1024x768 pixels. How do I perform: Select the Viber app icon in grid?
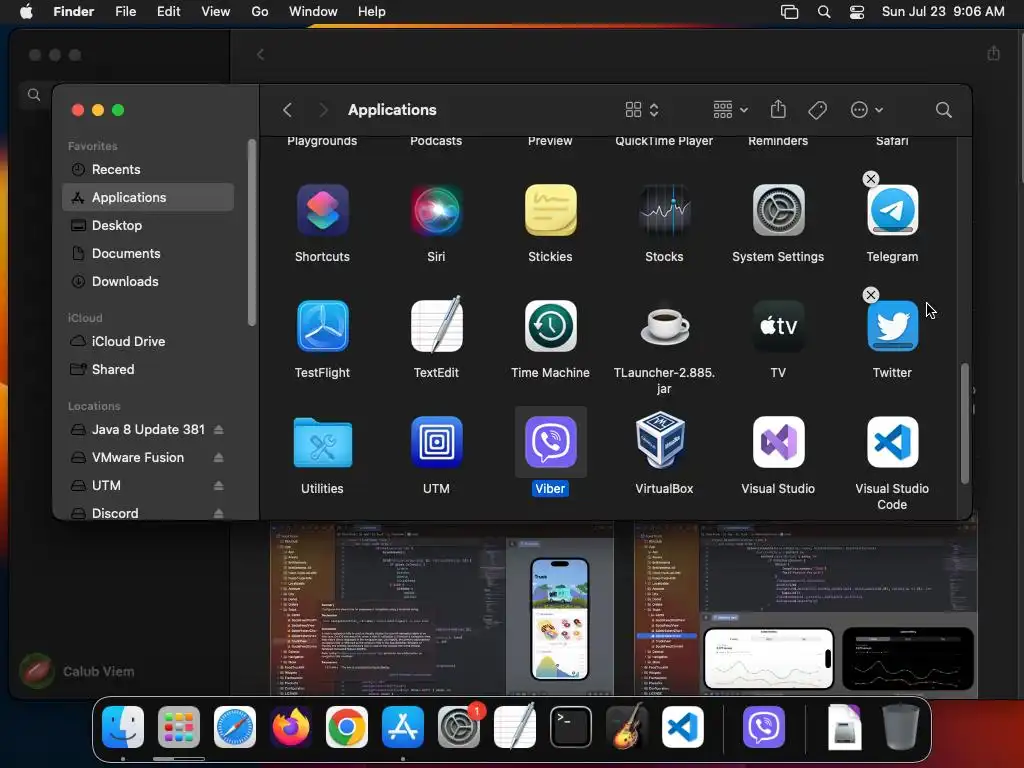pyautogui.click(x=551, y=442)
